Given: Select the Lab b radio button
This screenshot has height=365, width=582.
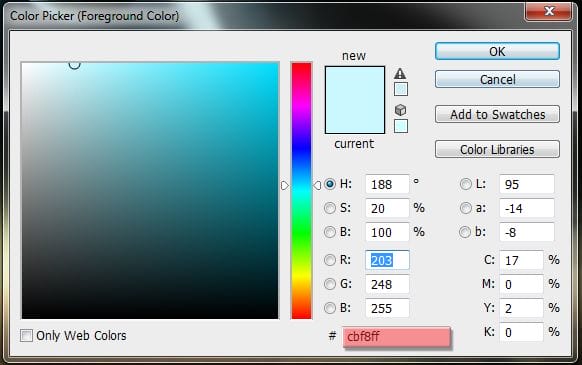Looking at the screenshot, I should (465, 232).
